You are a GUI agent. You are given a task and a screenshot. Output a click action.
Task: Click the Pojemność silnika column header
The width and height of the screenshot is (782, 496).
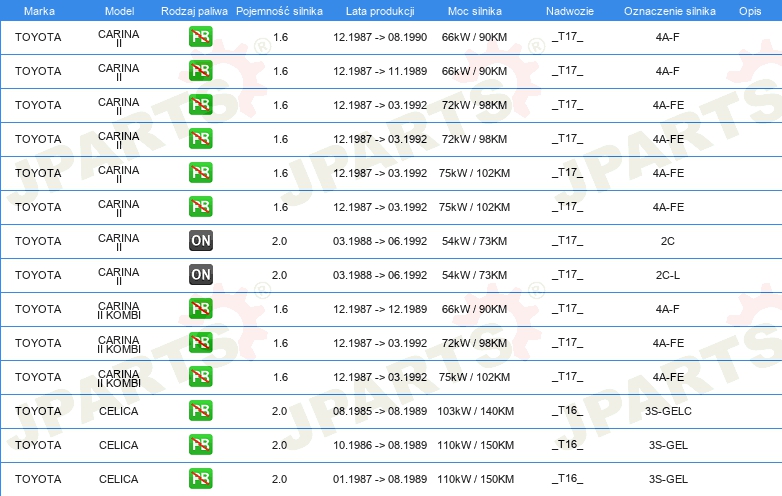click(x=279, y=11)
